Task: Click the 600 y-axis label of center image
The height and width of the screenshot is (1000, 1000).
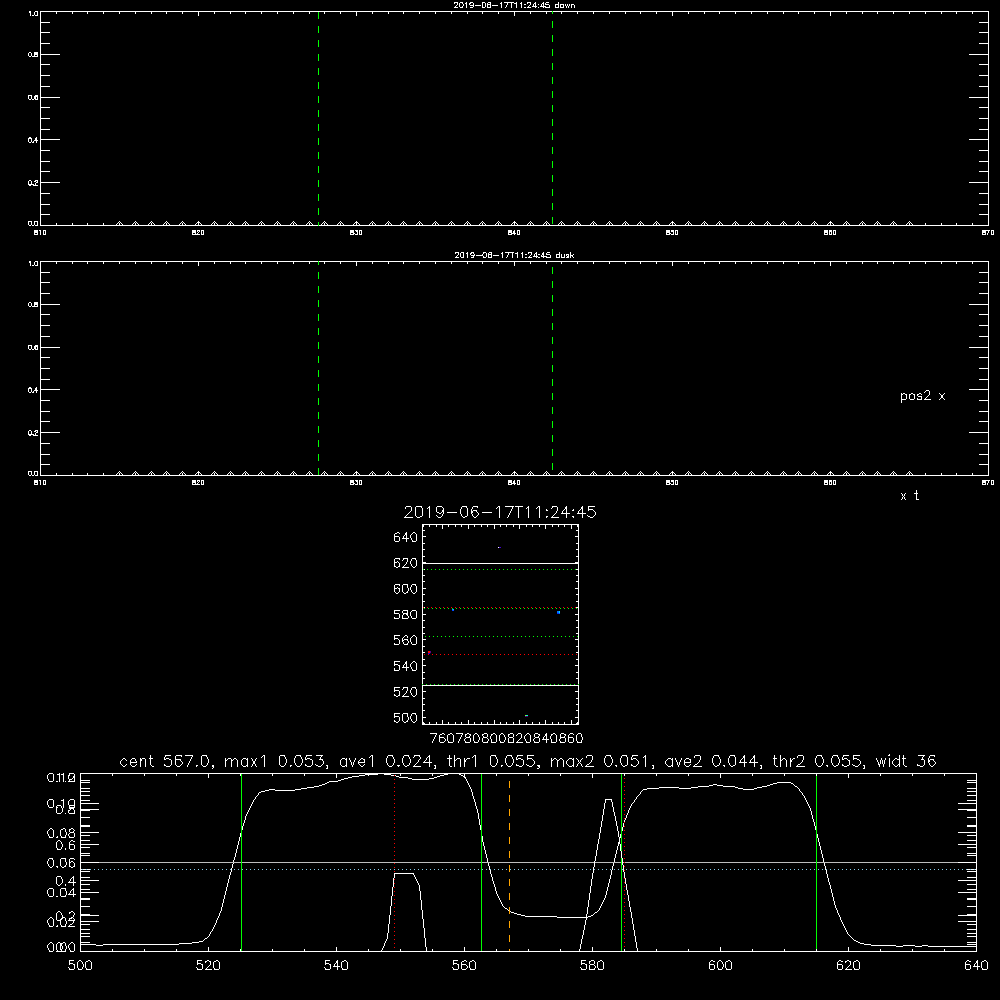Action: tap(405, 589)
